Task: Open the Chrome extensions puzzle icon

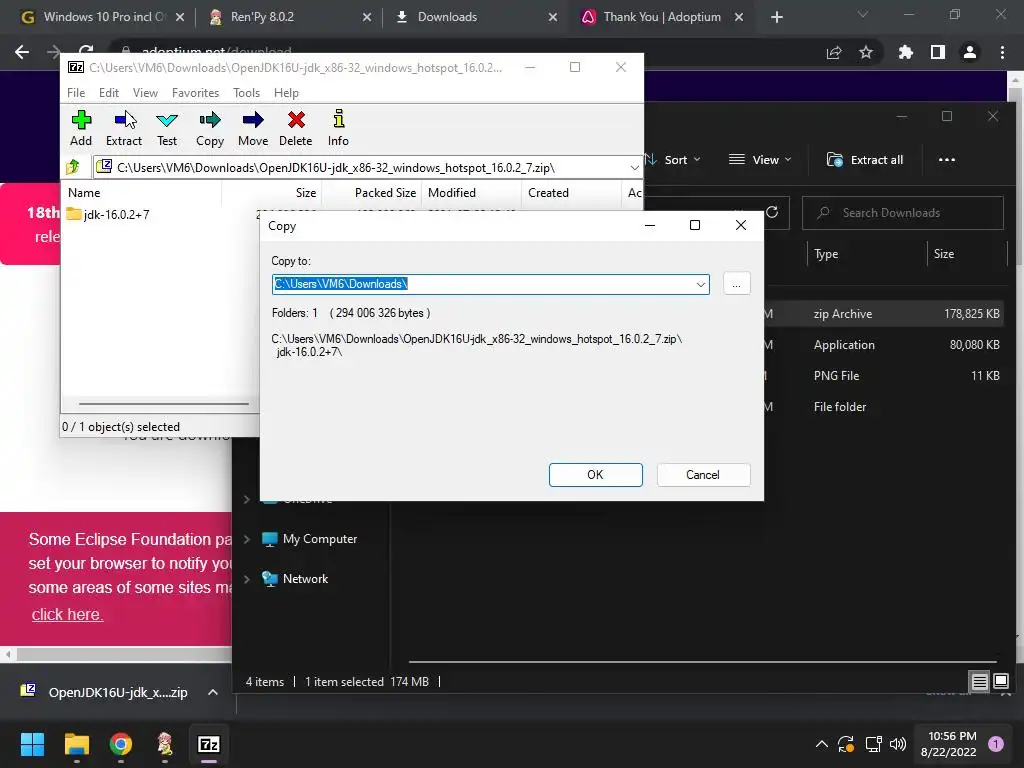Action: [x=906, y=52]
